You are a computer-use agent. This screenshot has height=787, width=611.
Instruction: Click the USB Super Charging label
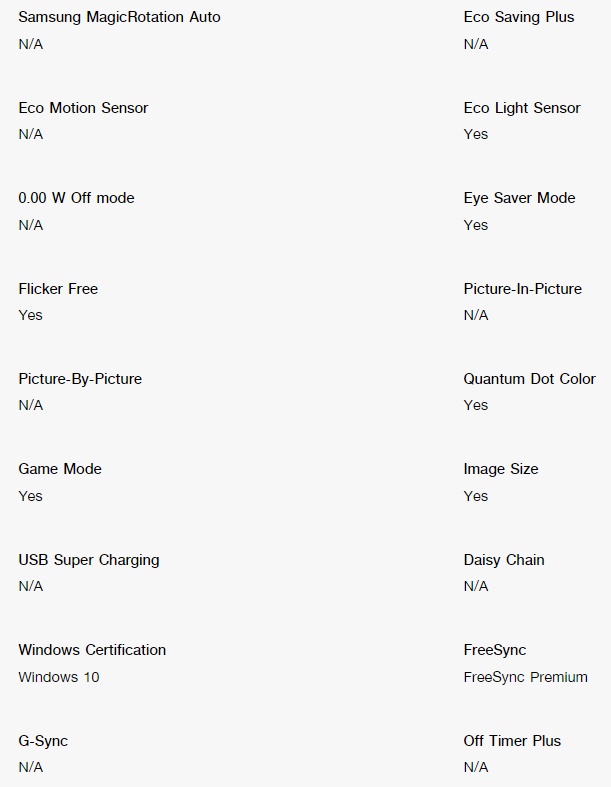coord(89,560)
